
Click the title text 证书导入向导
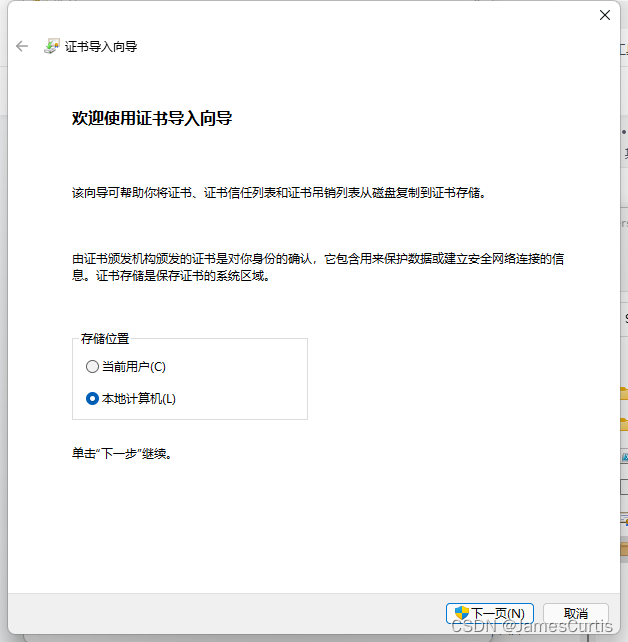[x=101, y=47]
